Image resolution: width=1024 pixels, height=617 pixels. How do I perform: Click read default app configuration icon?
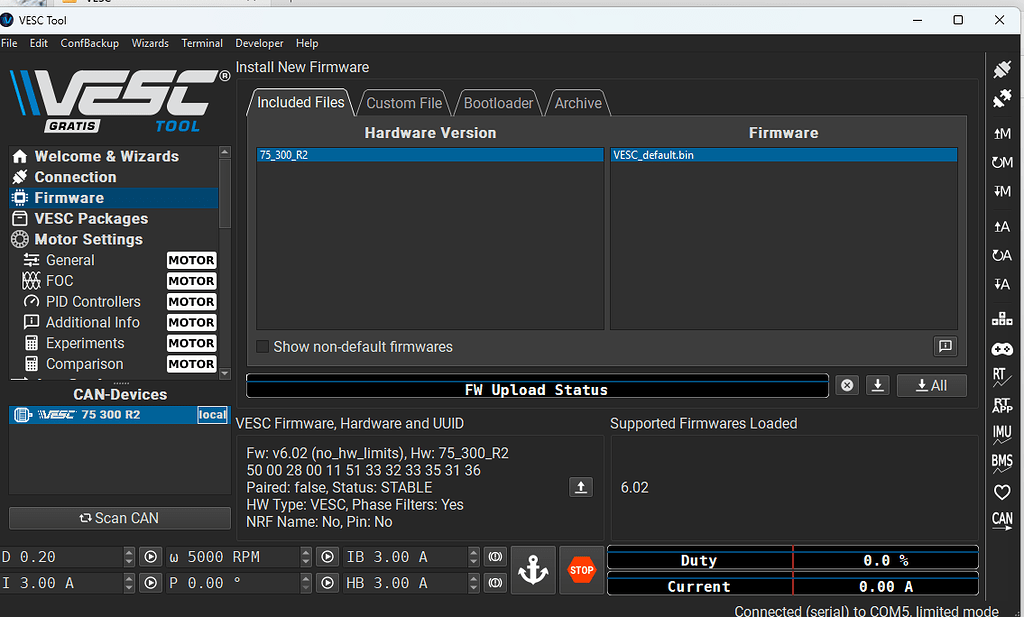(x=1002, y=255)
